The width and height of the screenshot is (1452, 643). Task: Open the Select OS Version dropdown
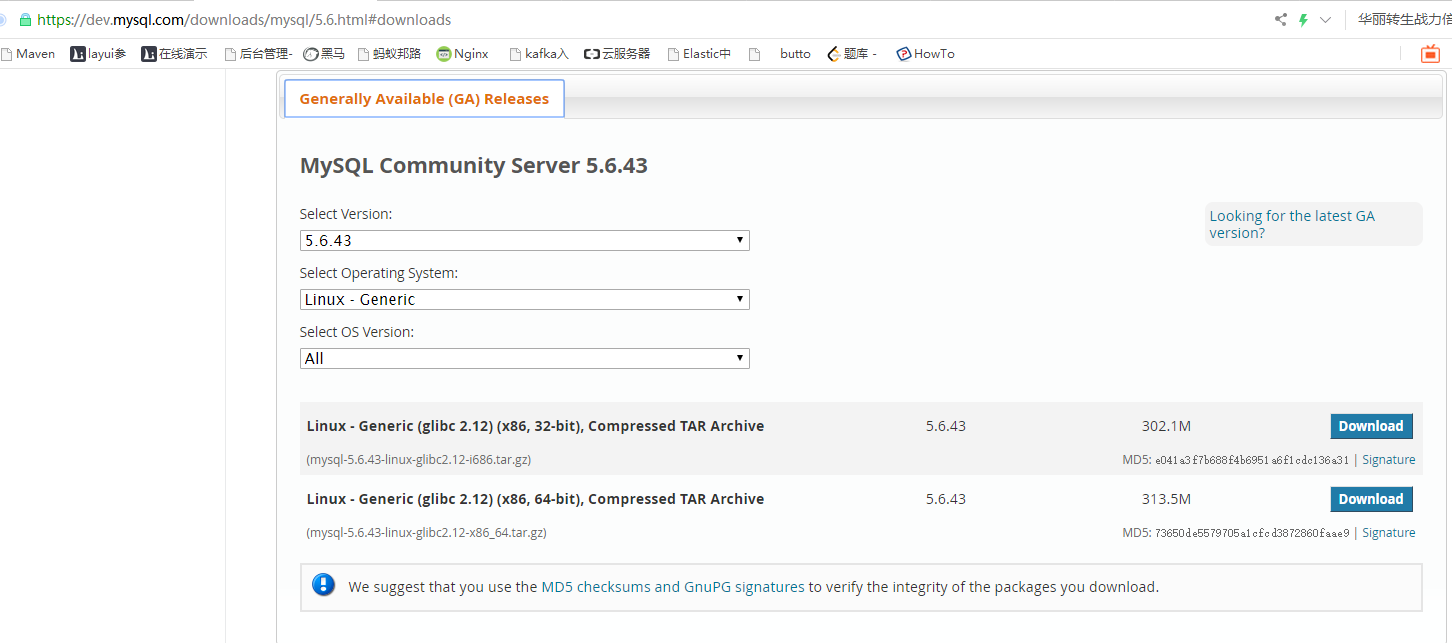(x=524, y=359)
